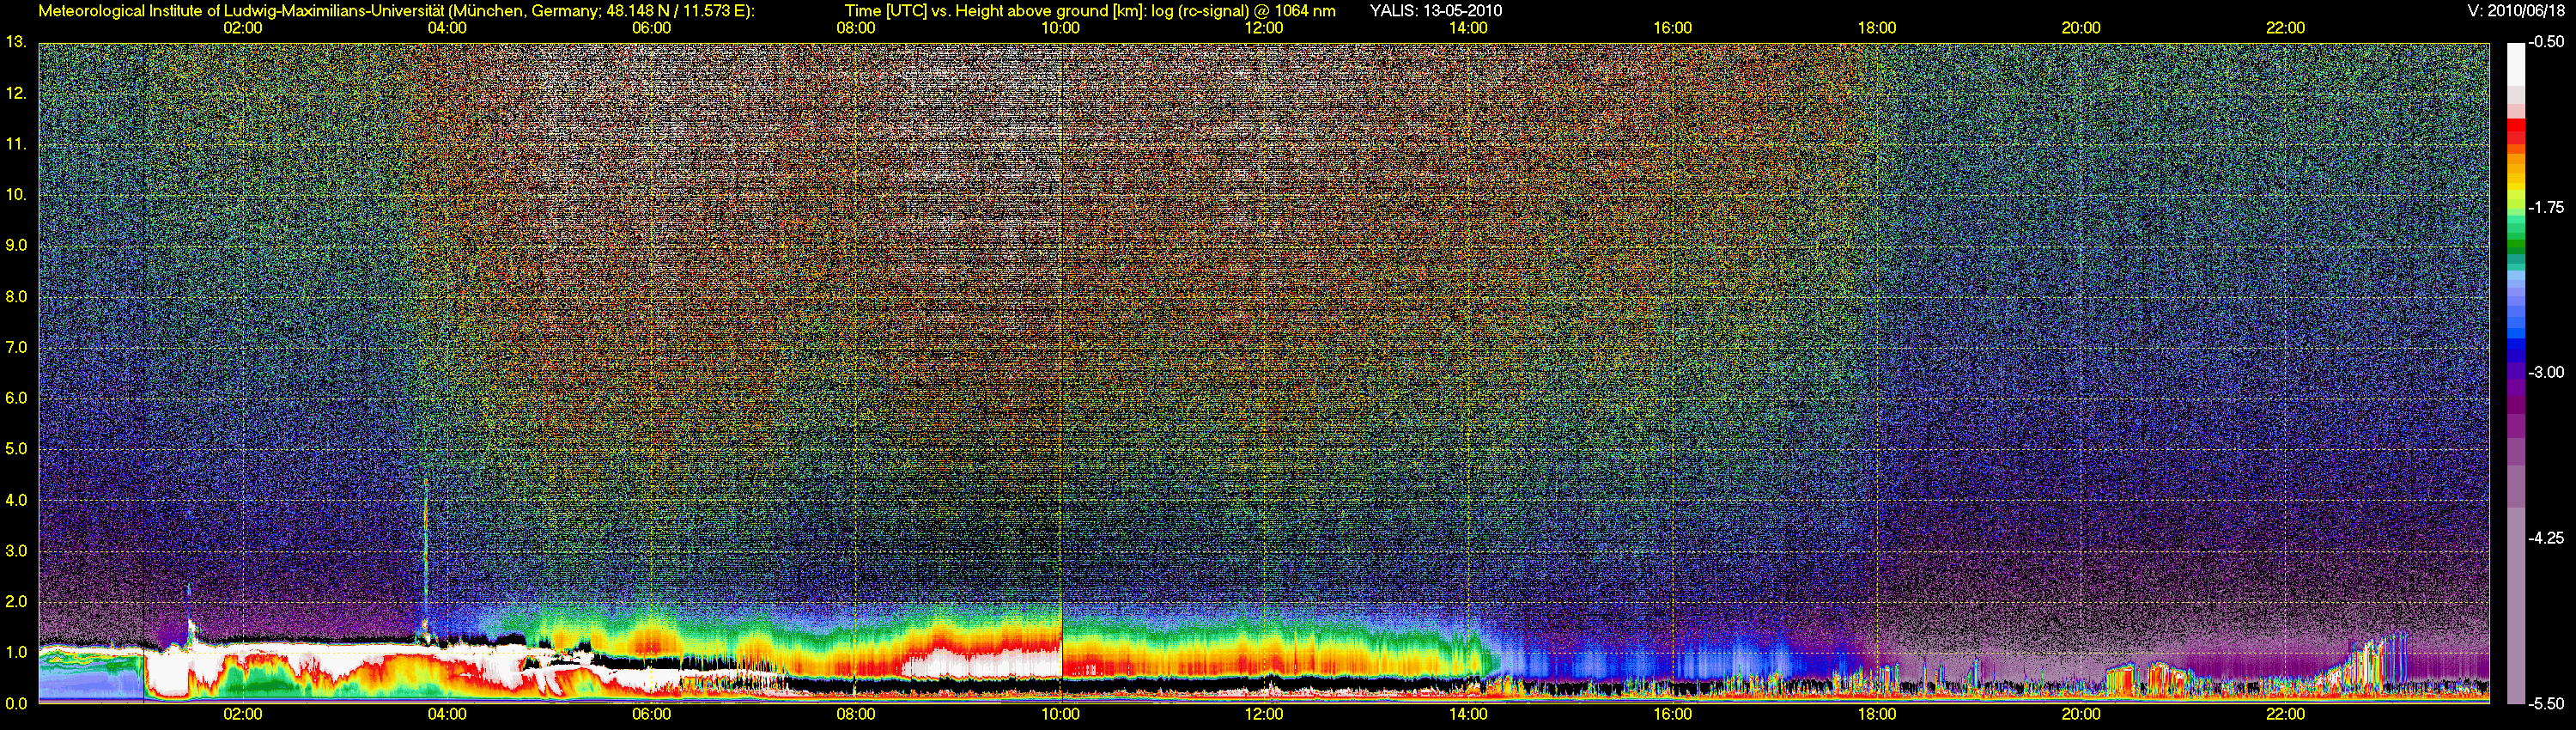Click the 13. km height axis label

coord(16,42)
